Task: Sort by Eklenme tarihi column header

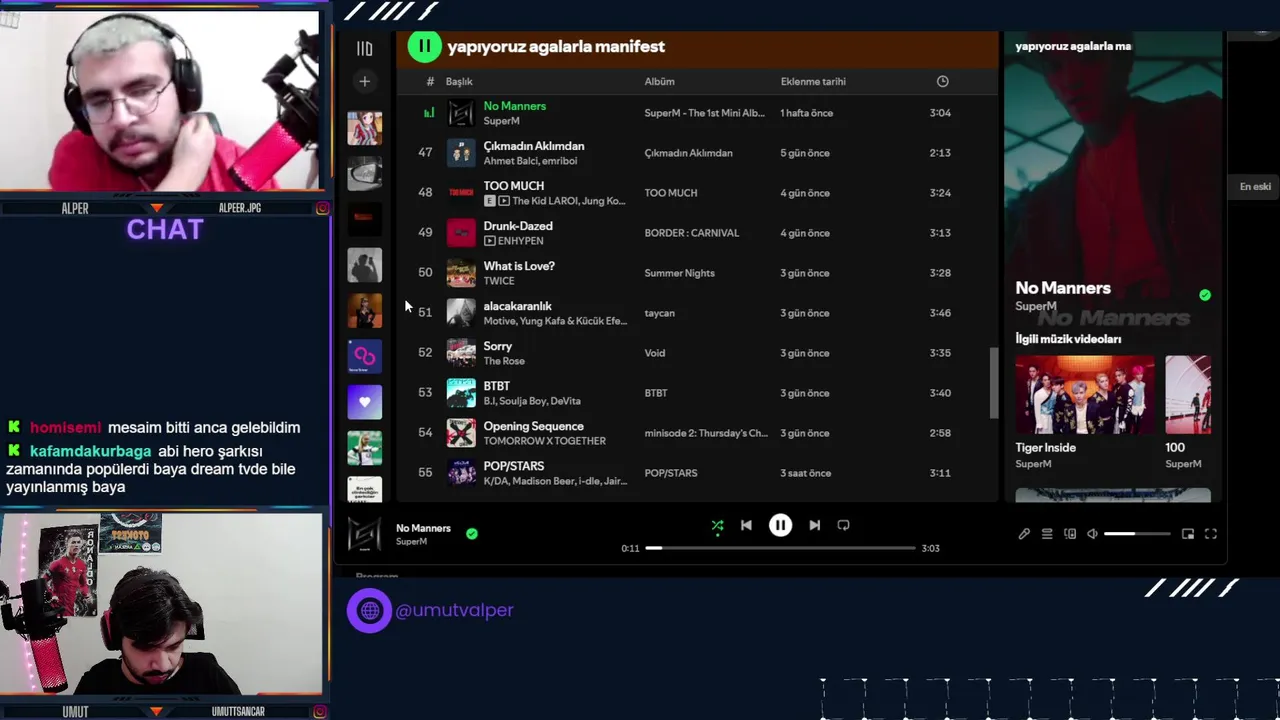Action: click(813, 81)
